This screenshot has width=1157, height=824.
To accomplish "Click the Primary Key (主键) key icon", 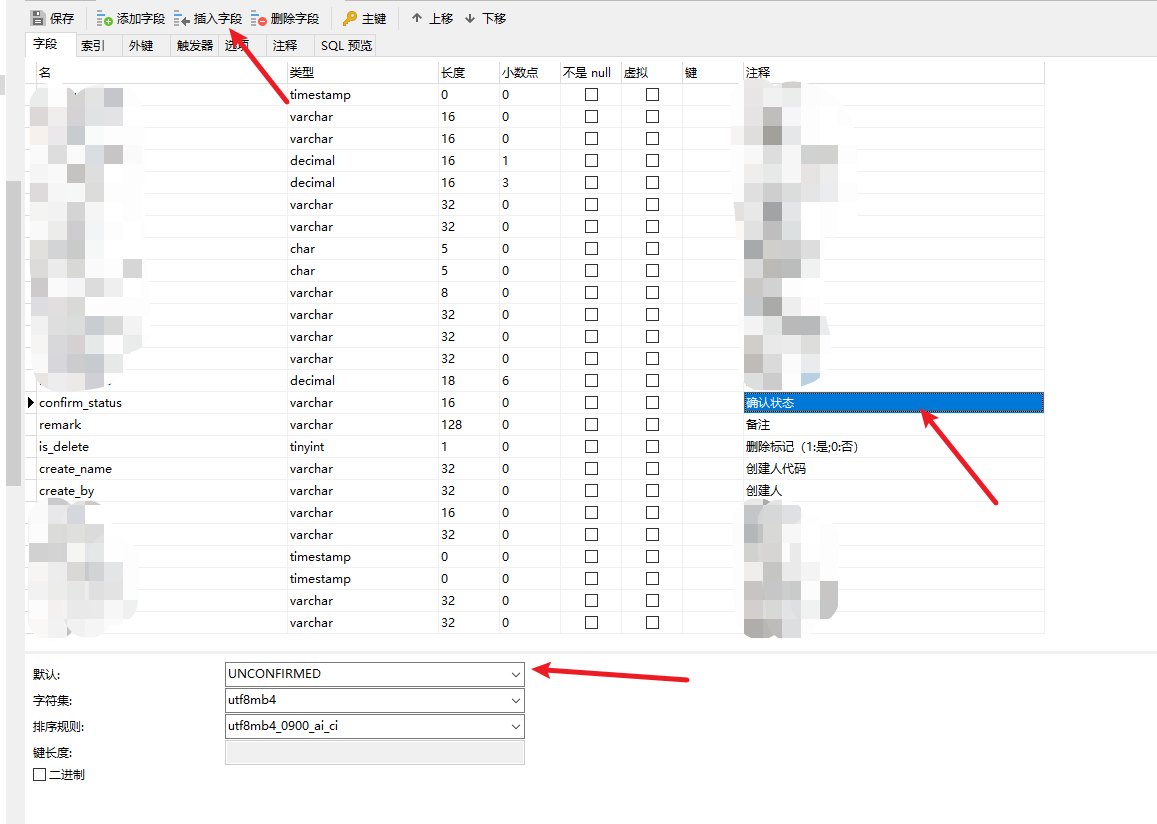I will pos(350,18).
